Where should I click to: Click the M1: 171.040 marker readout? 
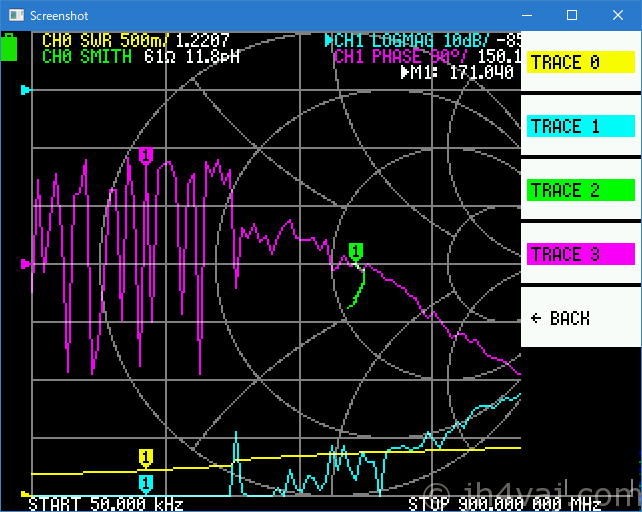pos(457,73)
